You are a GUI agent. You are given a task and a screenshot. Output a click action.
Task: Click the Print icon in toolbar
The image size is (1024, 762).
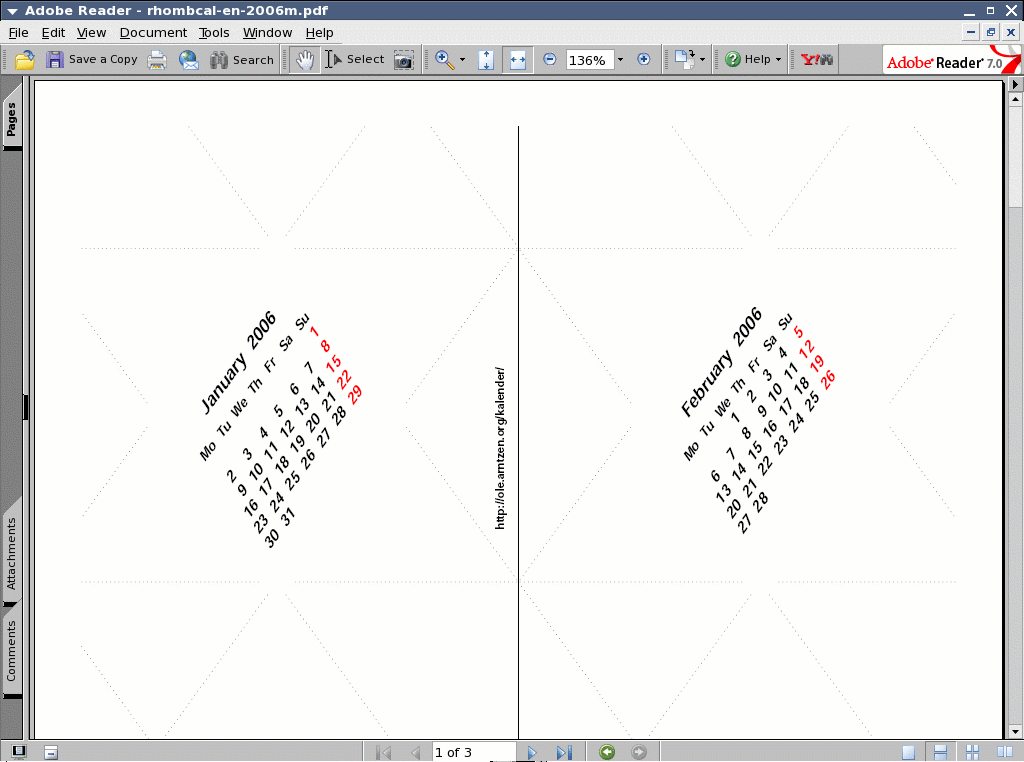(157, 60)
